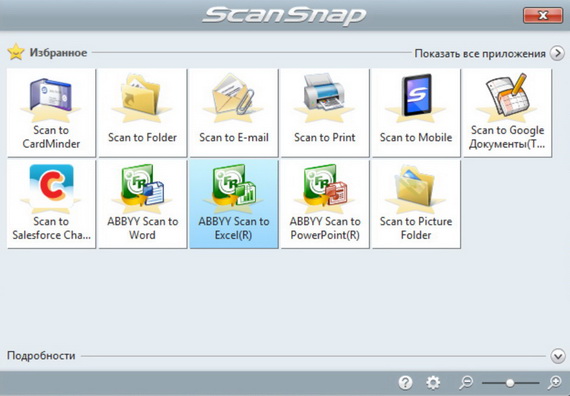Open settings gear icon
The width and height of the screenshot is (570, 396).
pos(433,382)
